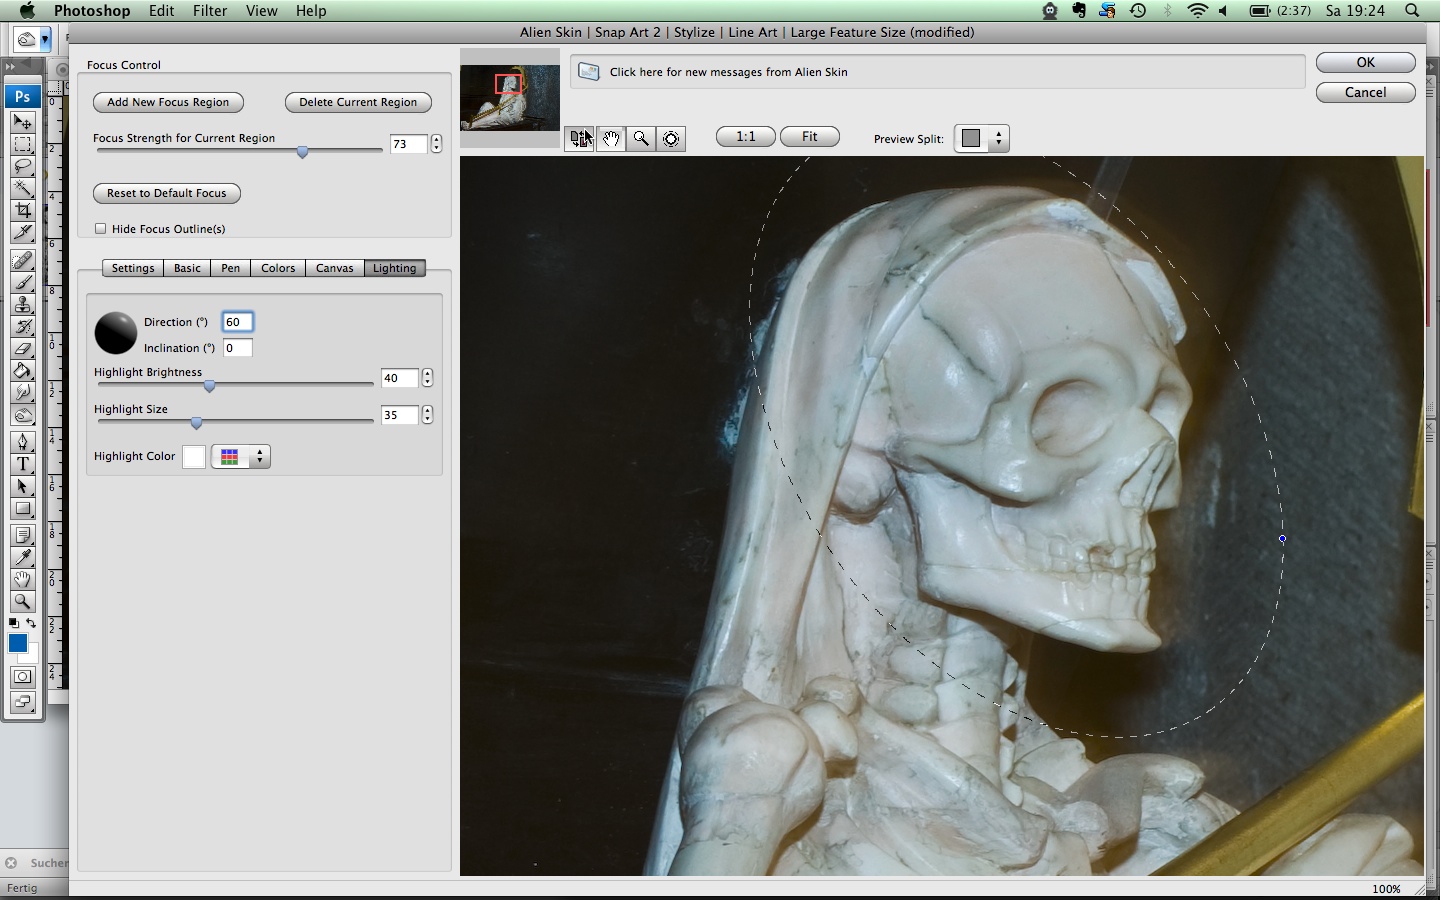
Task: Toggle Quick Mask mode icon
Action: [x=22, y=677]
